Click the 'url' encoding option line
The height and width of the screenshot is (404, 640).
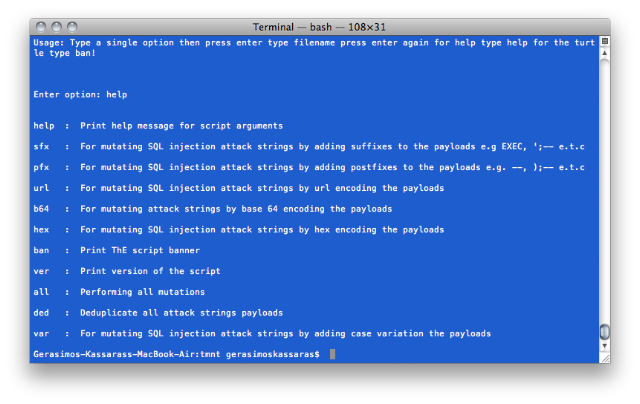click(239, 188)
